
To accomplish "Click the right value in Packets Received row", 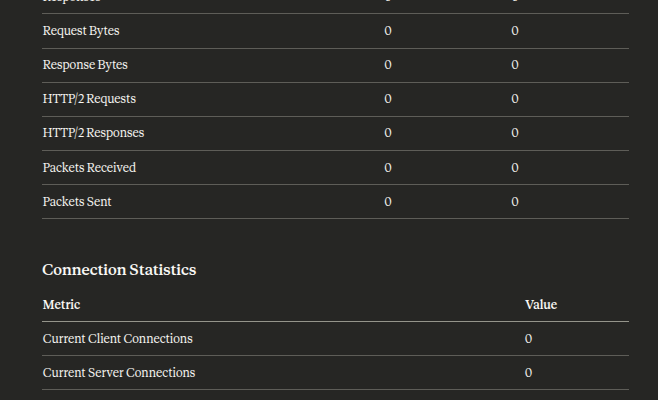I will pyautogui.click(x=515, y=167).
